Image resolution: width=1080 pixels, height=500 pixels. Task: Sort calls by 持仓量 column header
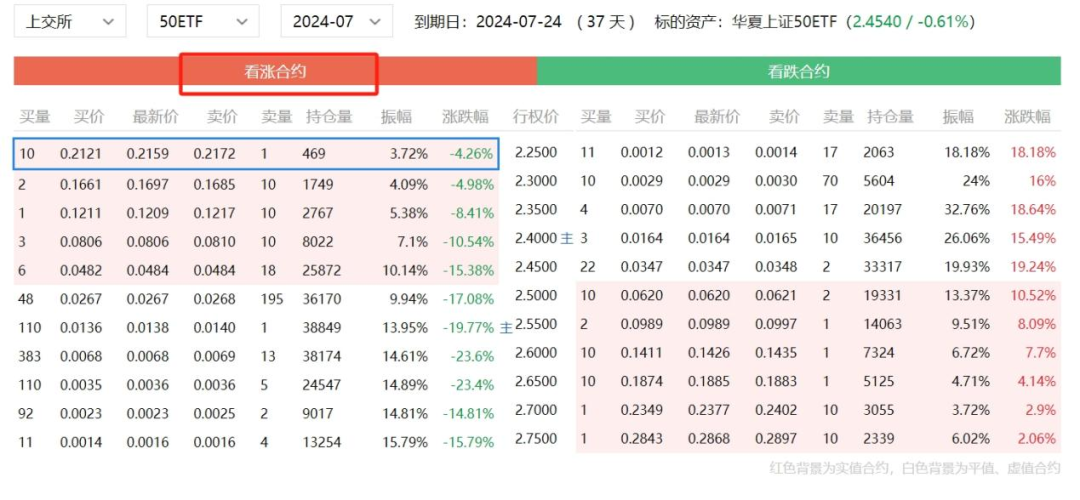coord(329,117)
